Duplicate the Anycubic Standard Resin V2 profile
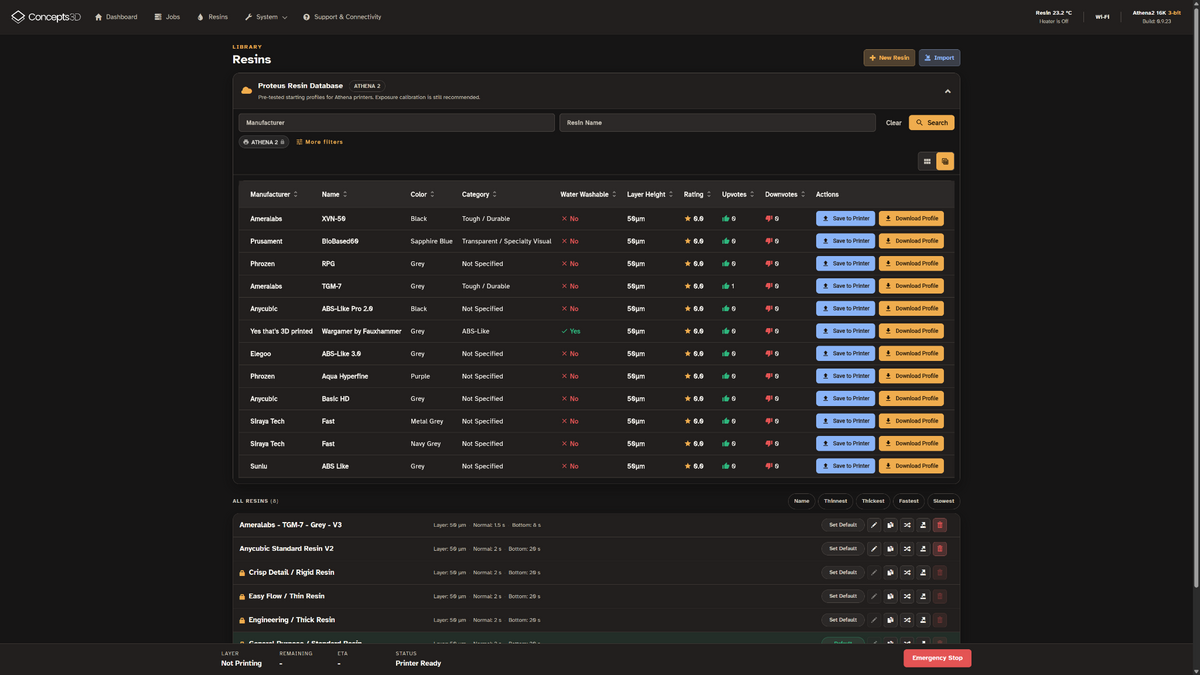 click(x=890, y=548)
